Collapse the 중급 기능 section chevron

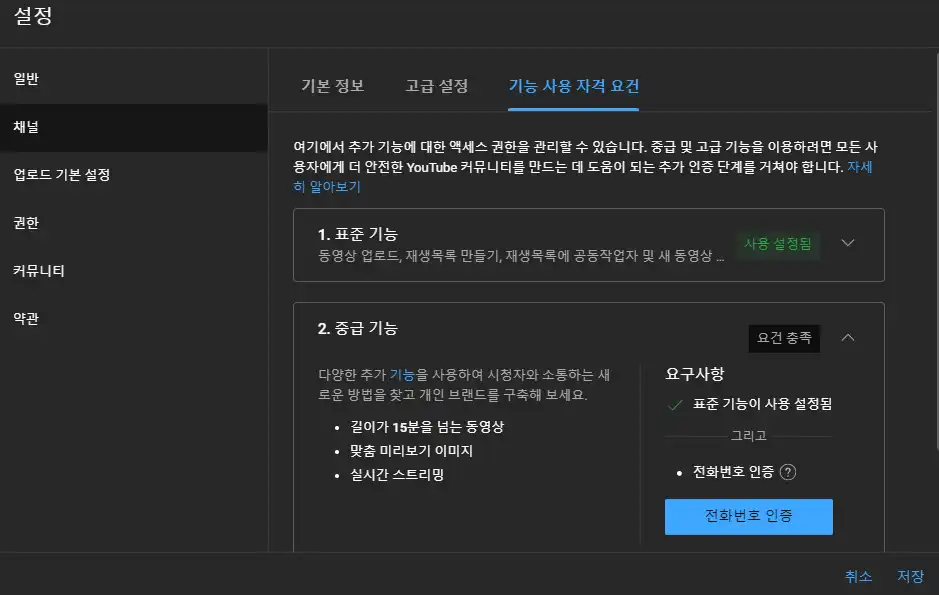pos(848,337)
